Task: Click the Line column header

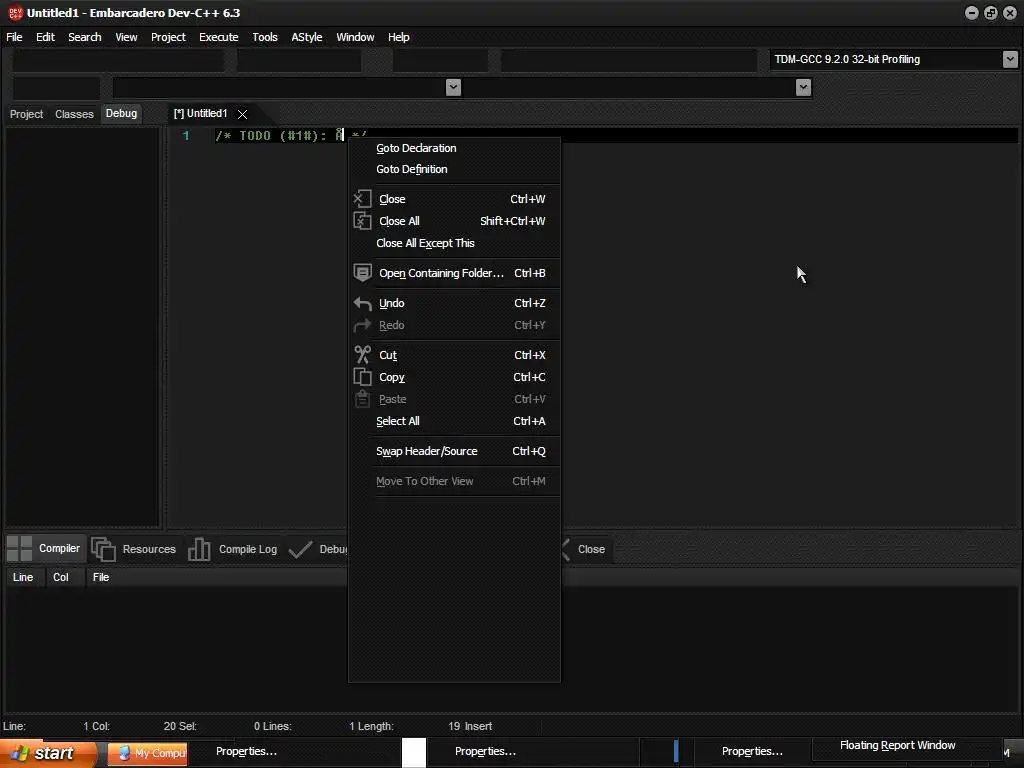Action: 23,577
